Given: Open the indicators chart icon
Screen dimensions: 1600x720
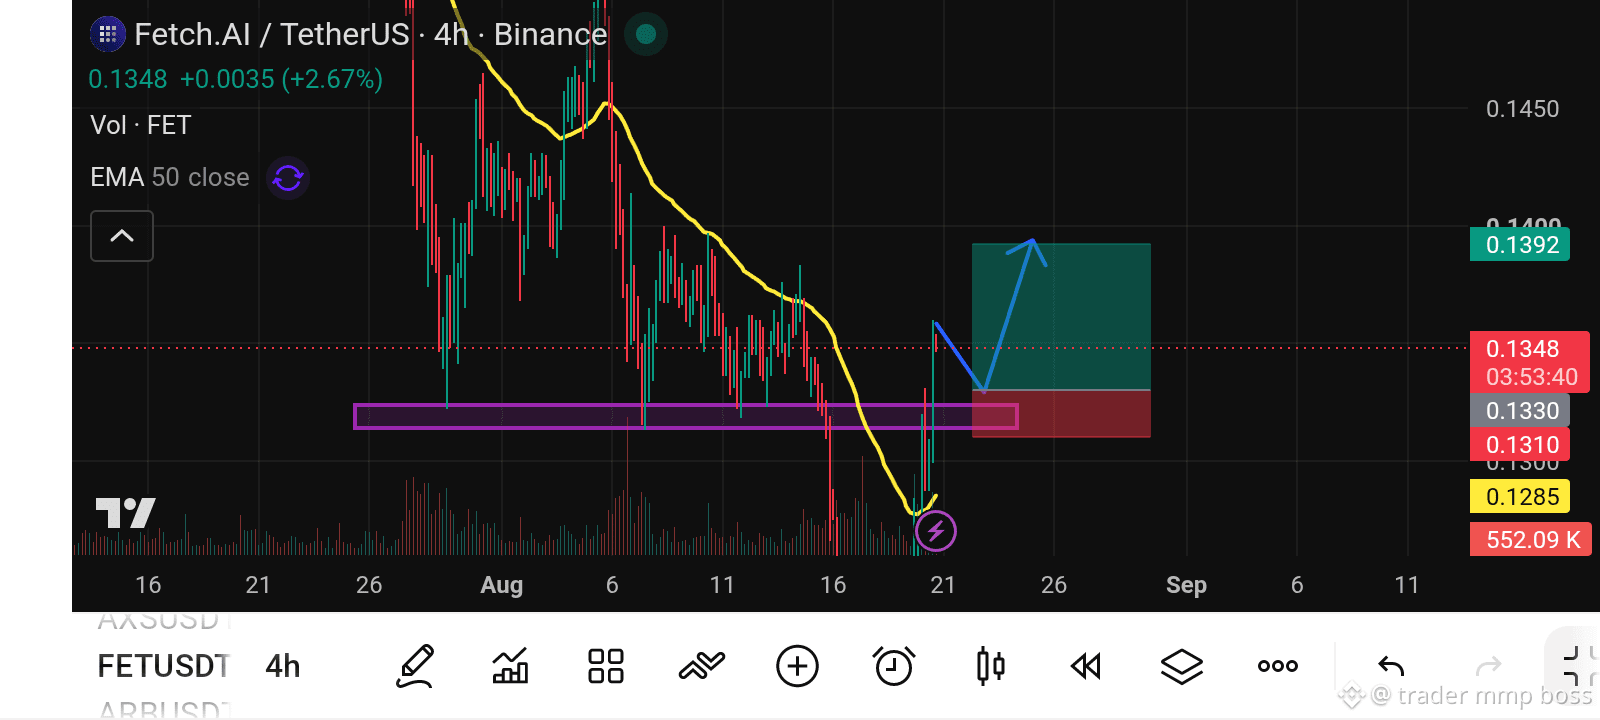Looking at the screenshot, I should tap(510, 666).
